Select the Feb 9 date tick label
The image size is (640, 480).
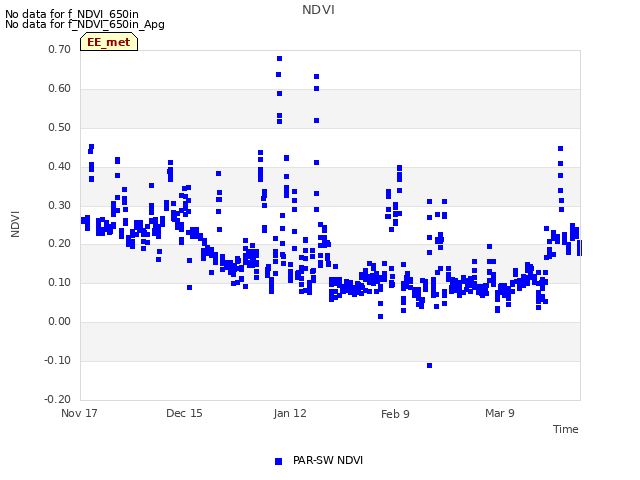point(395,414)
